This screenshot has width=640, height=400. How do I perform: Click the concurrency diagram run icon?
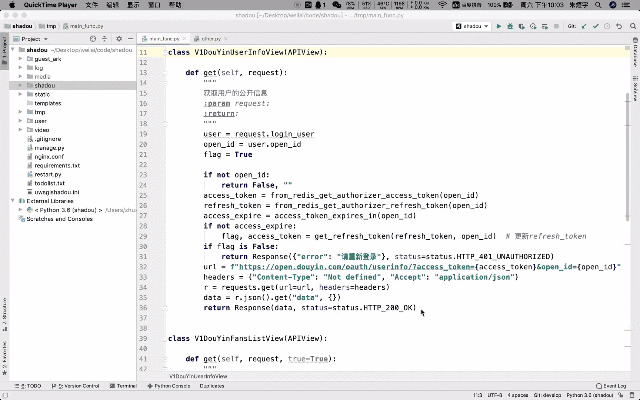click(544, 26)
